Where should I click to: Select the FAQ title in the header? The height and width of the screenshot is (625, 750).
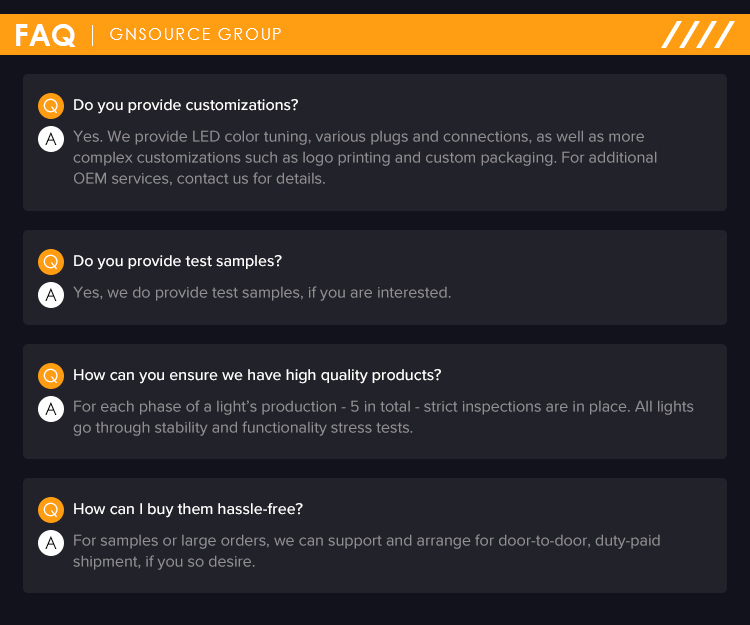tap(45, 35)
